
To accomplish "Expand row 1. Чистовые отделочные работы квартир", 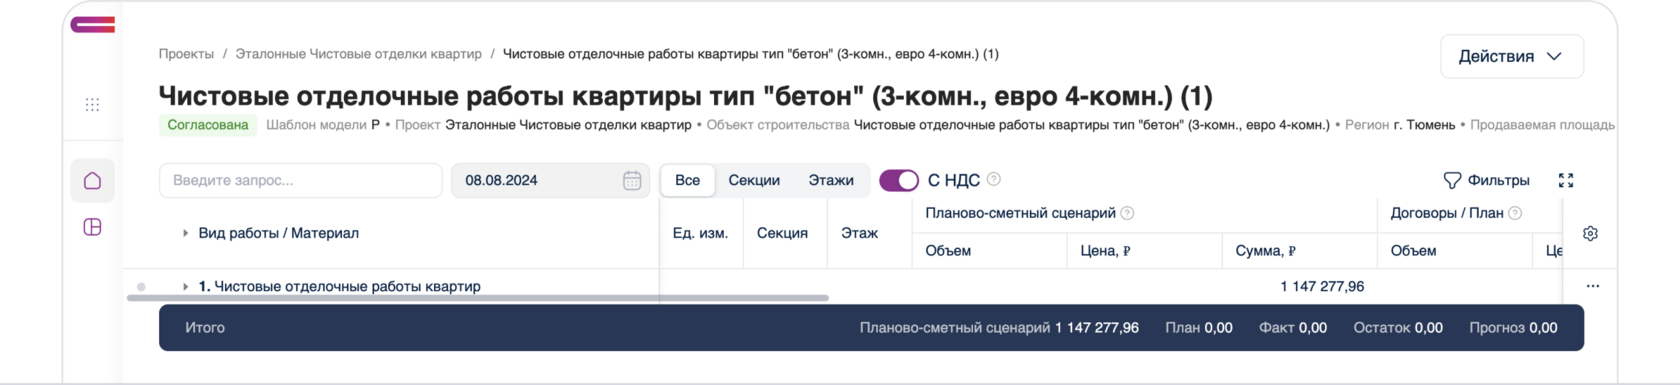I will 185,286.
